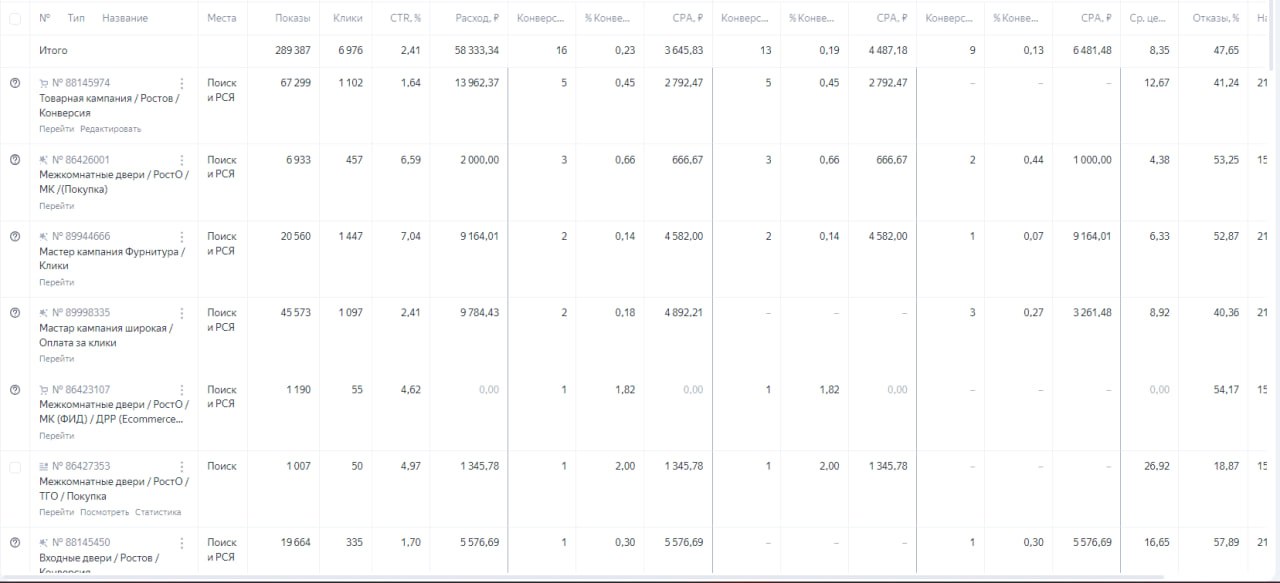Click the shopping cart icon of campaign № 86423107
Screen dimensions: 1280x583
pos(44,390)
